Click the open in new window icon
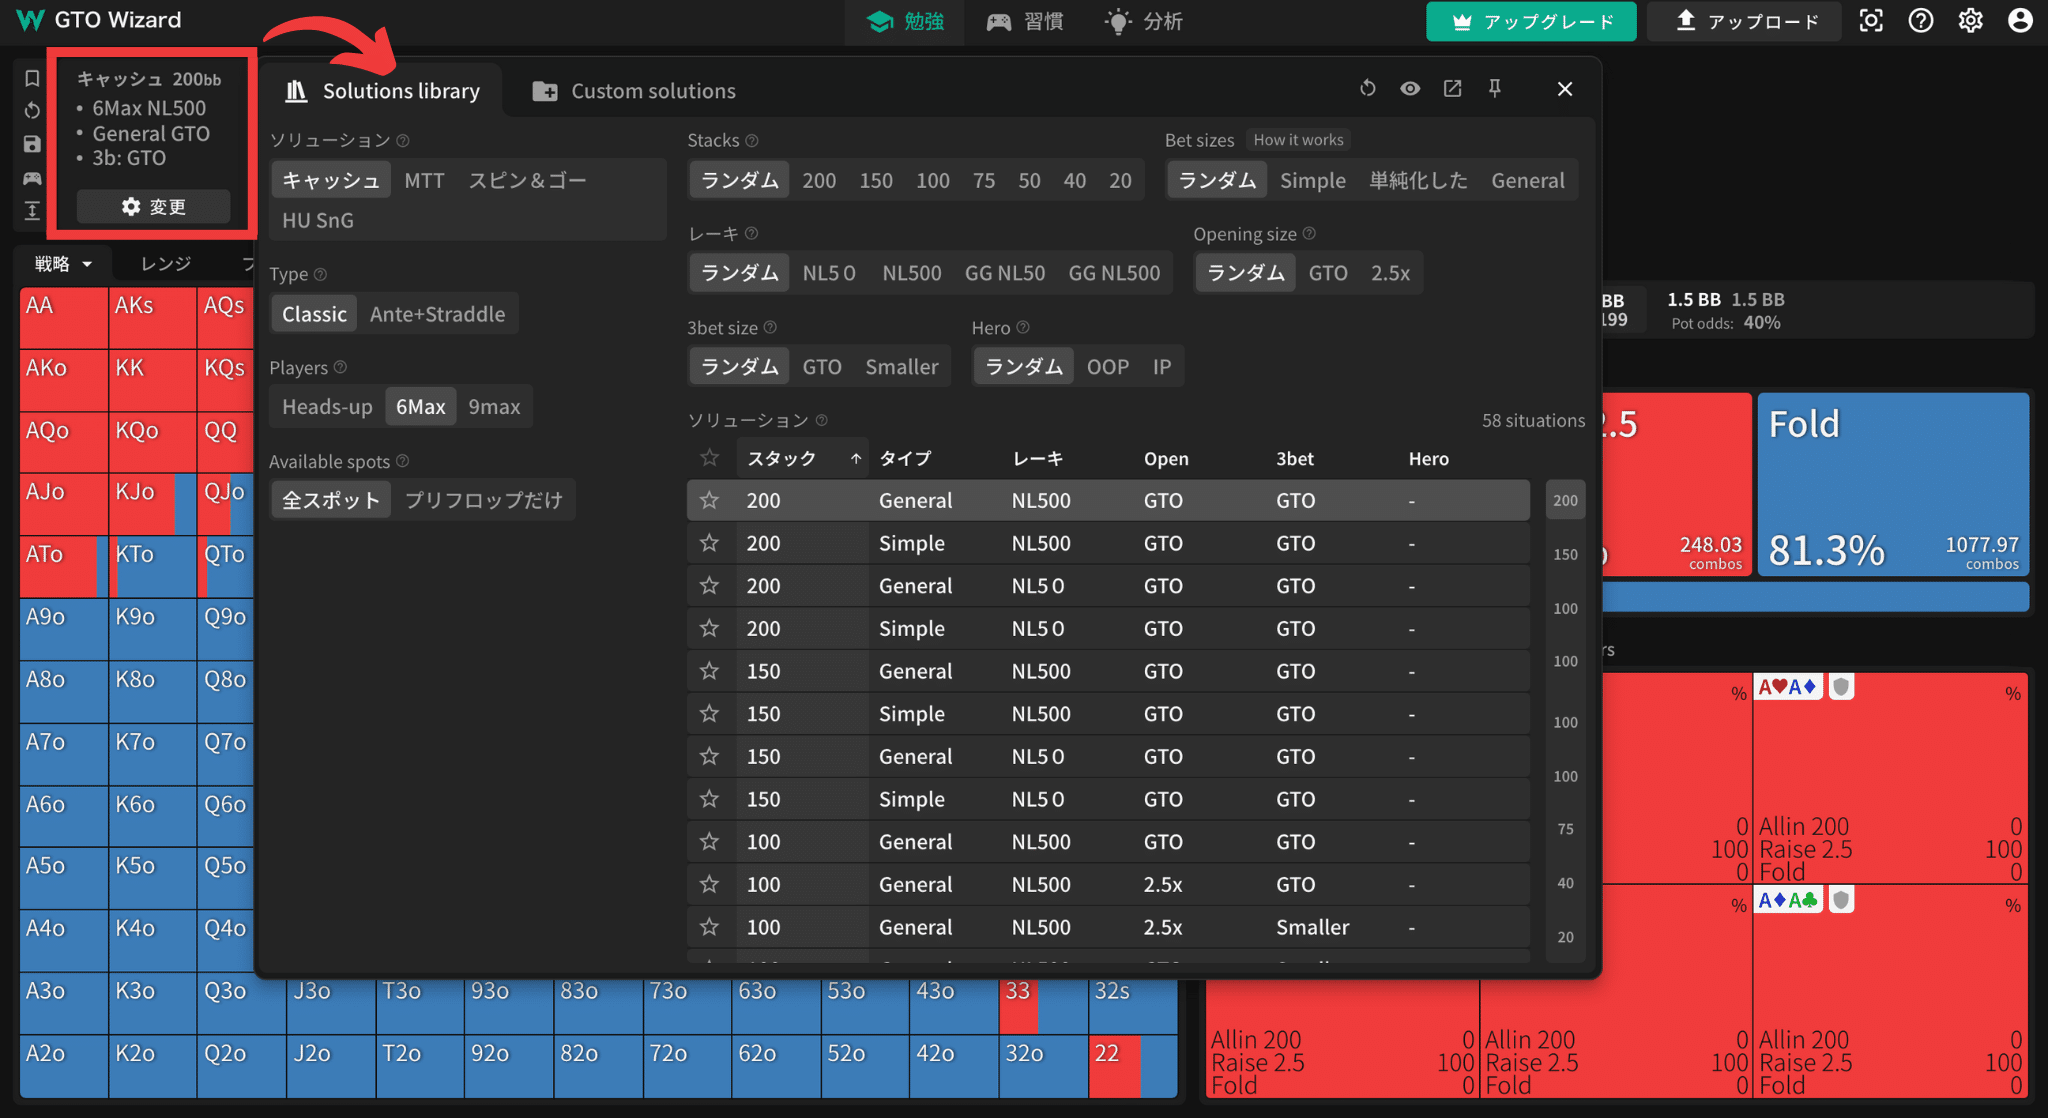This screenshot has width=2048, height=1118. click(1453, 88)
